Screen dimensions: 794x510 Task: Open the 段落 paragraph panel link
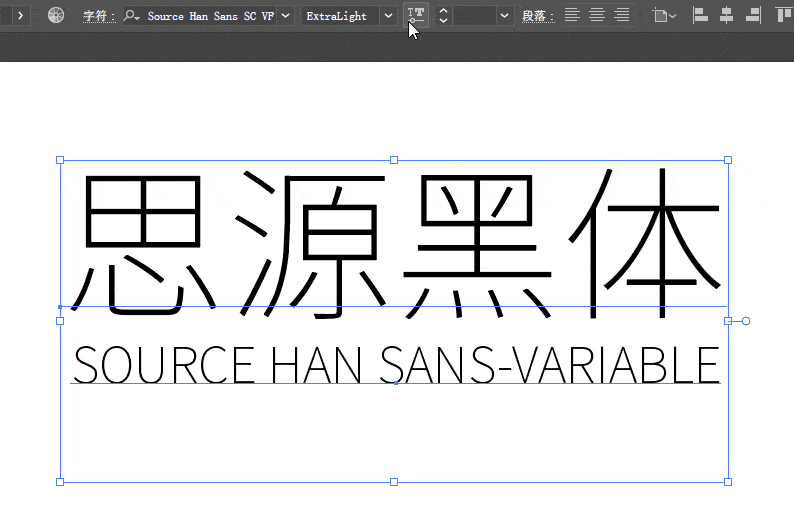pyautogui.click(x=538, y=16)
